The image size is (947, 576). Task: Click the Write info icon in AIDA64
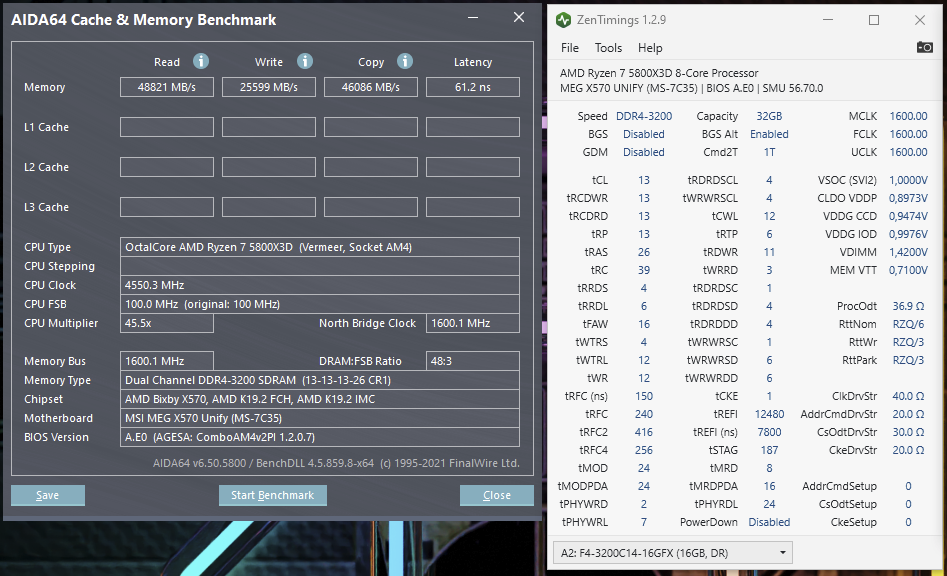(x=305, y=61)
